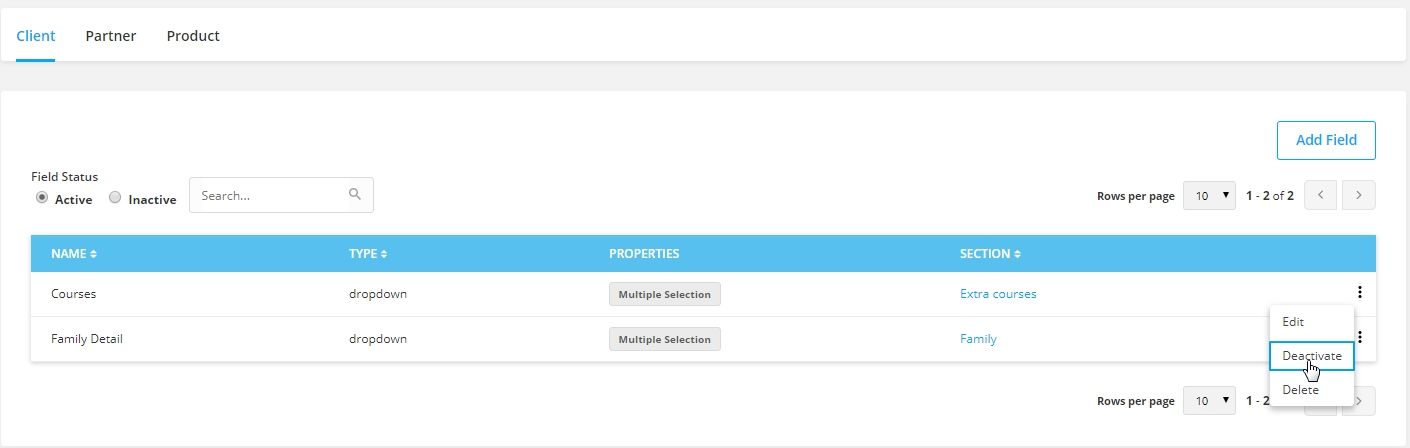Sort the table by TYPE column
Screen dimensions: 1410x448
click(x=368, y=254)
